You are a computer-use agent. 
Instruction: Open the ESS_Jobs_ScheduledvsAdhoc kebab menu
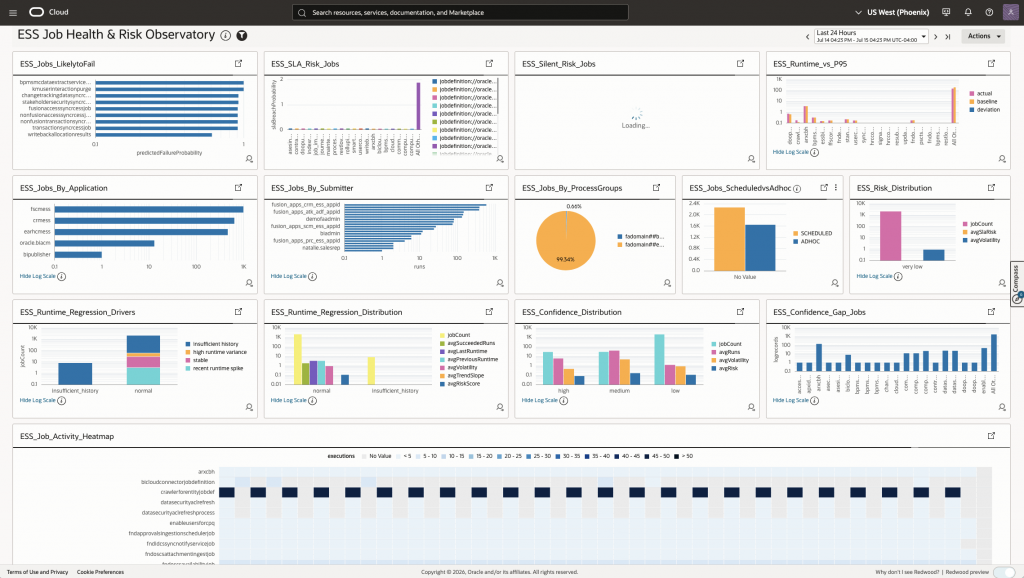[x=835, y=187]
